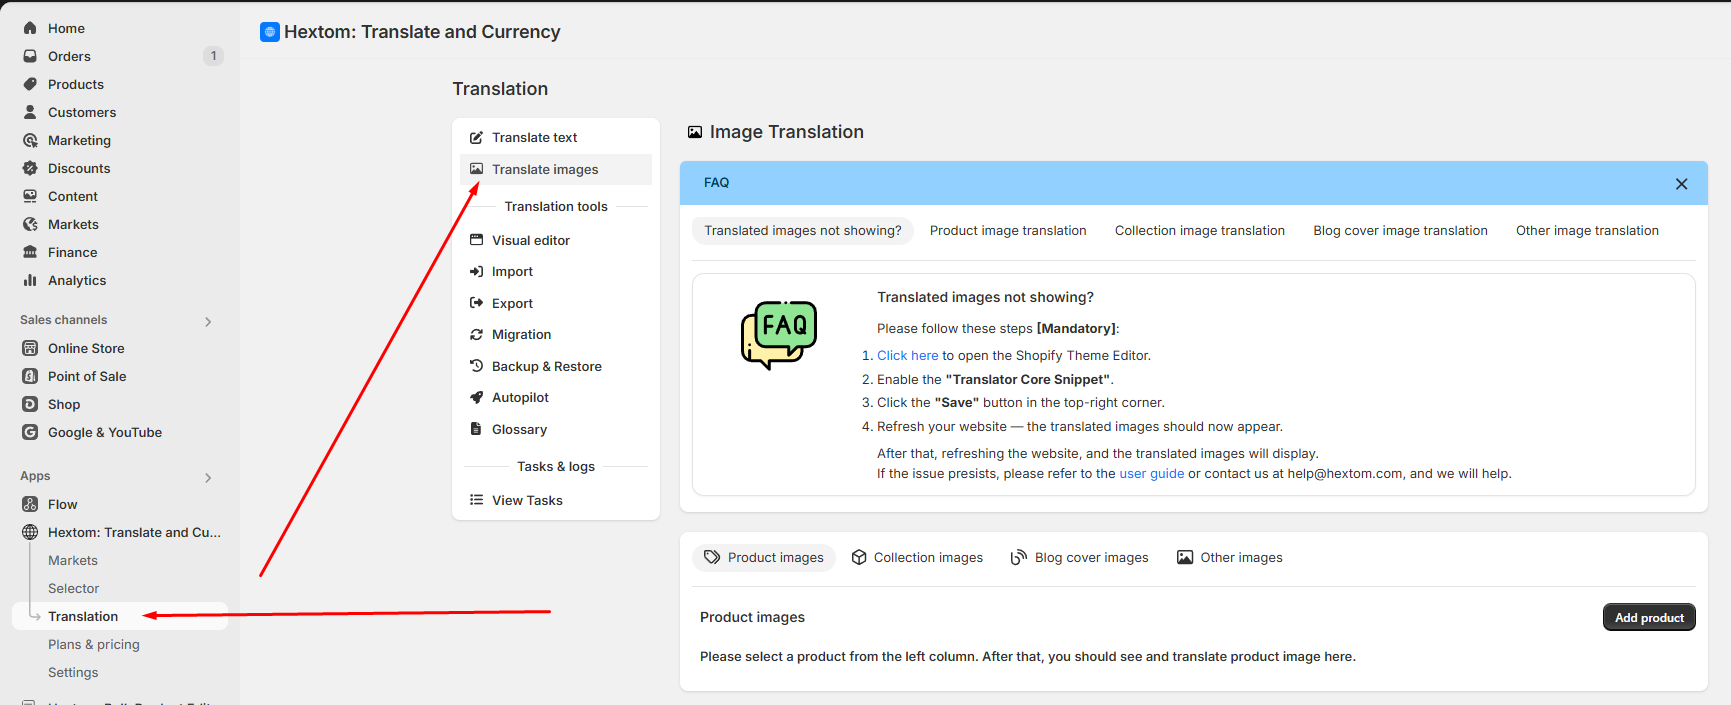The image size is (1731, 705).
Task: Click the Export arrow icon
Action: click(477, 303)
